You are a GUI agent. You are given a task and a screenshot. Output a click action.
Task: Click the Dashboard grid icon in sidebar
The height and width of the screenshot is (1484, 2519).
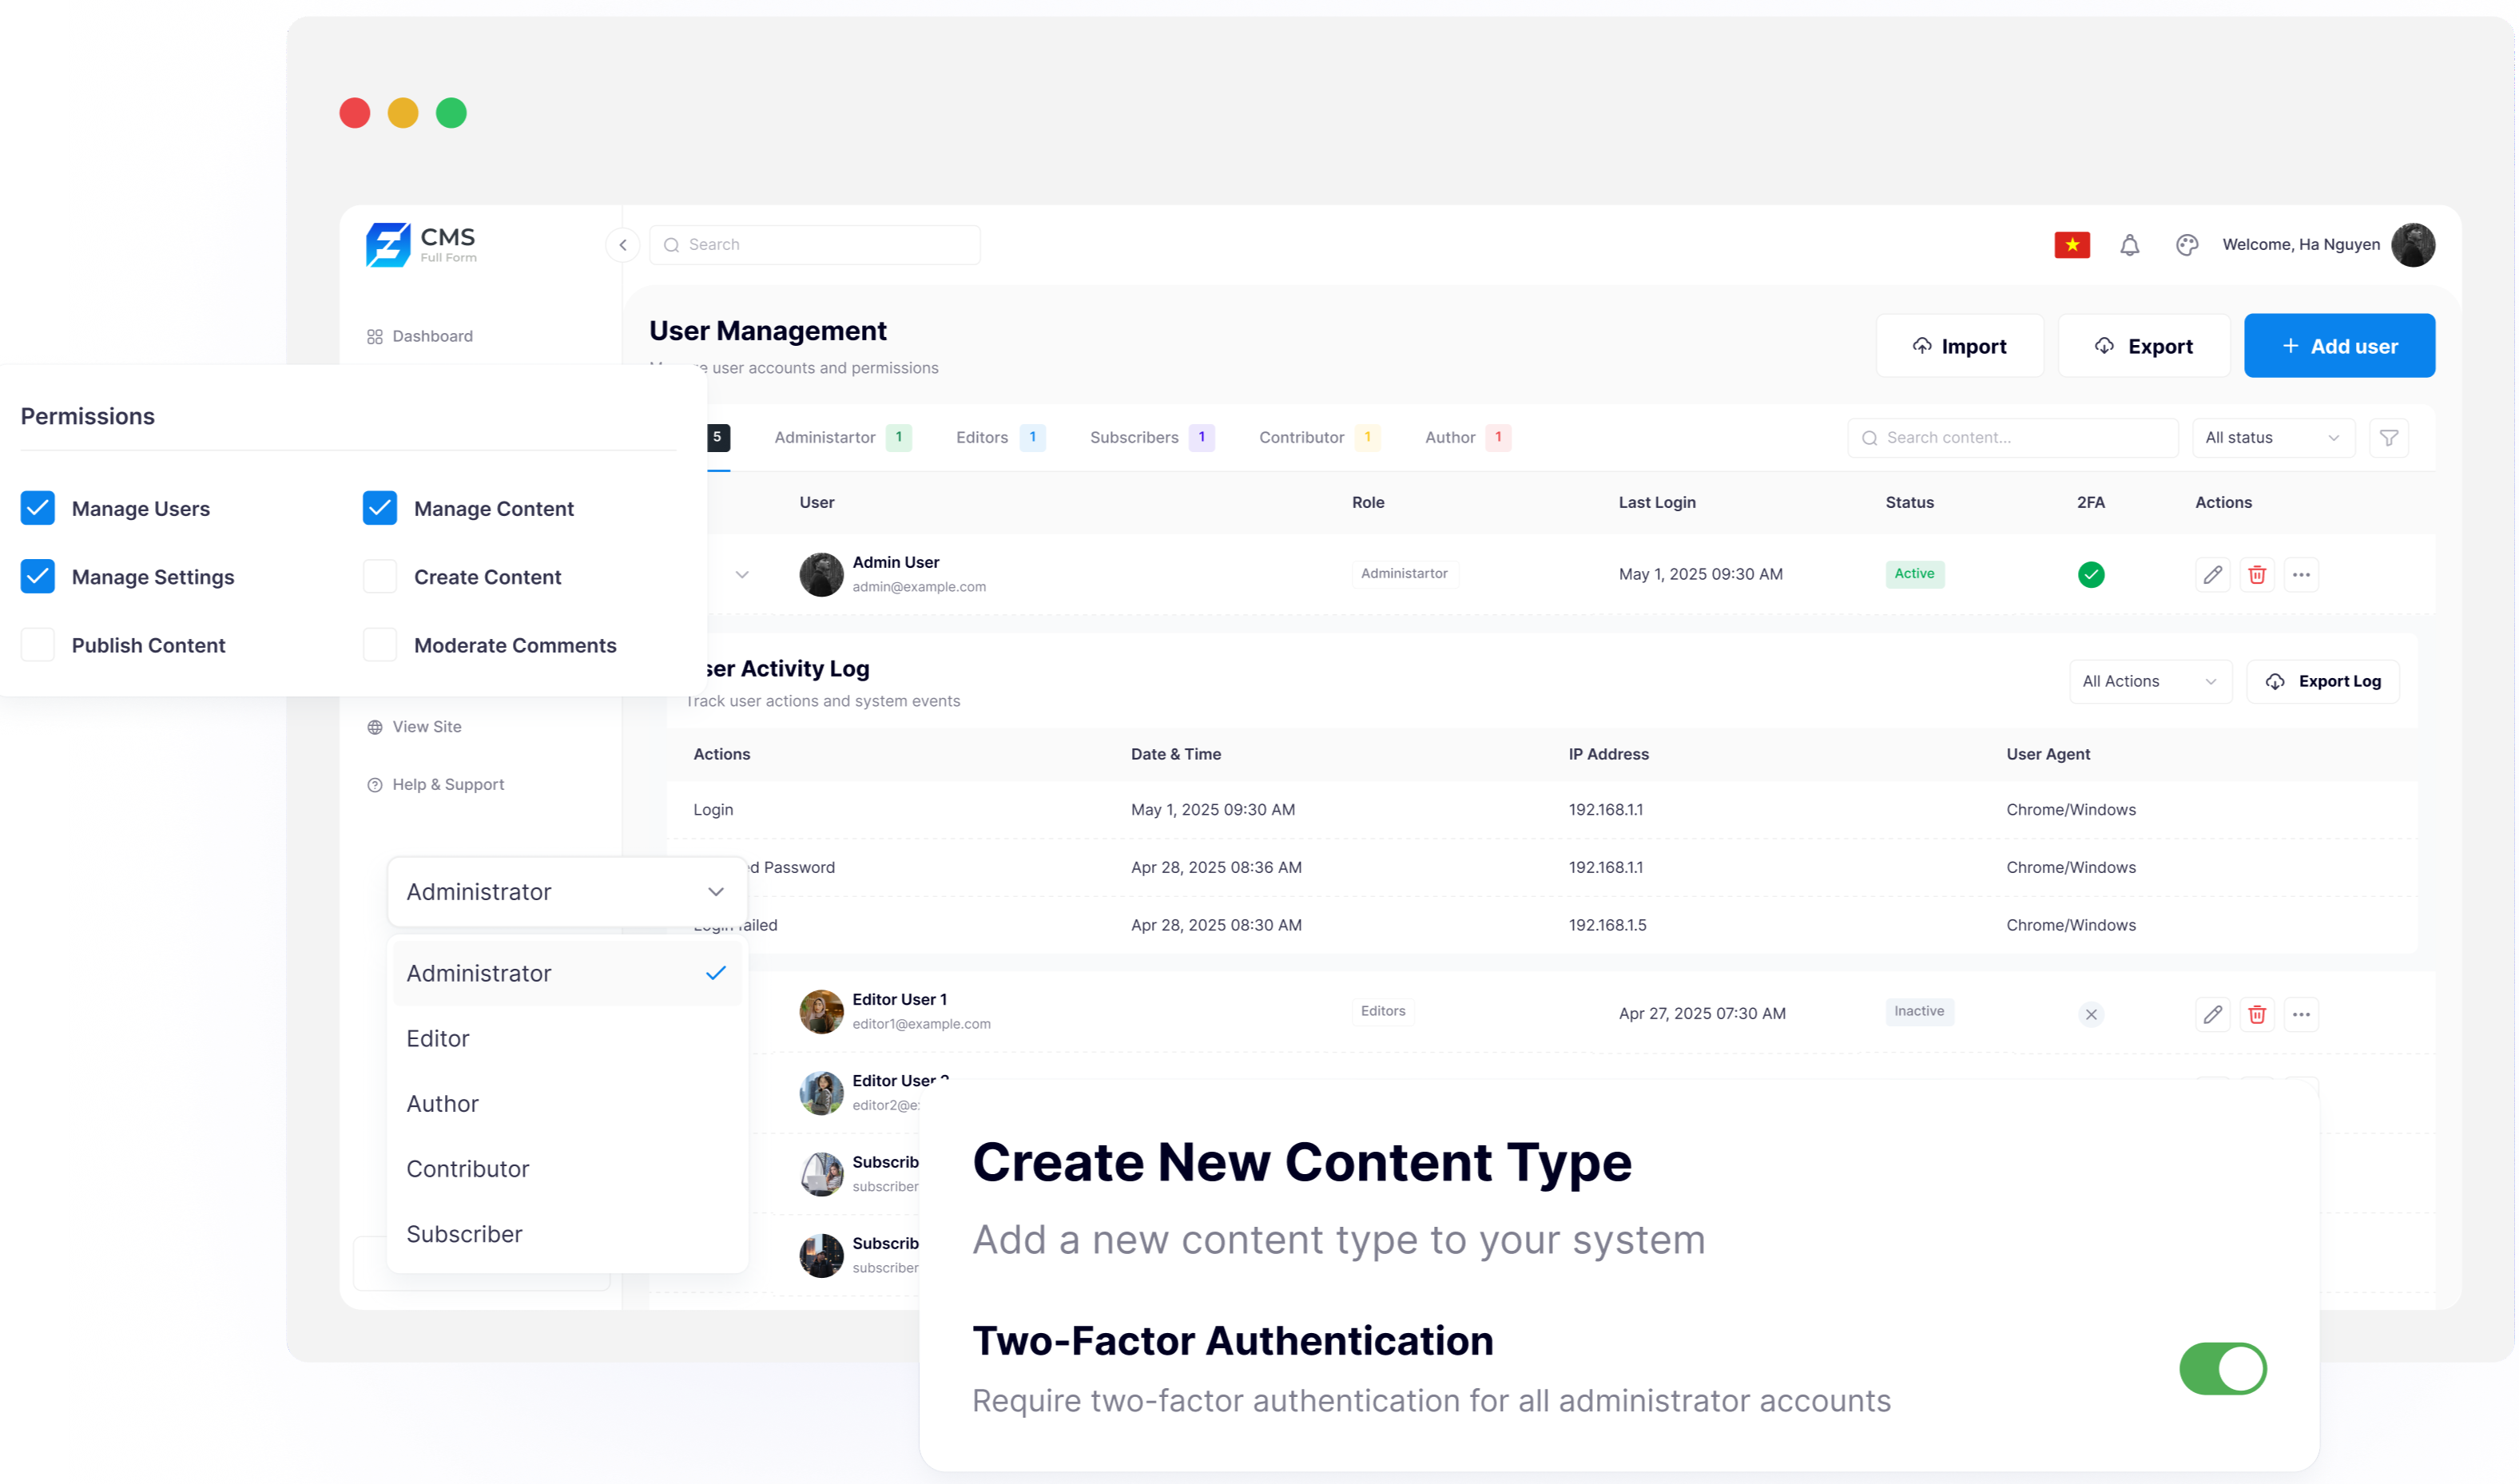point(375,337)
